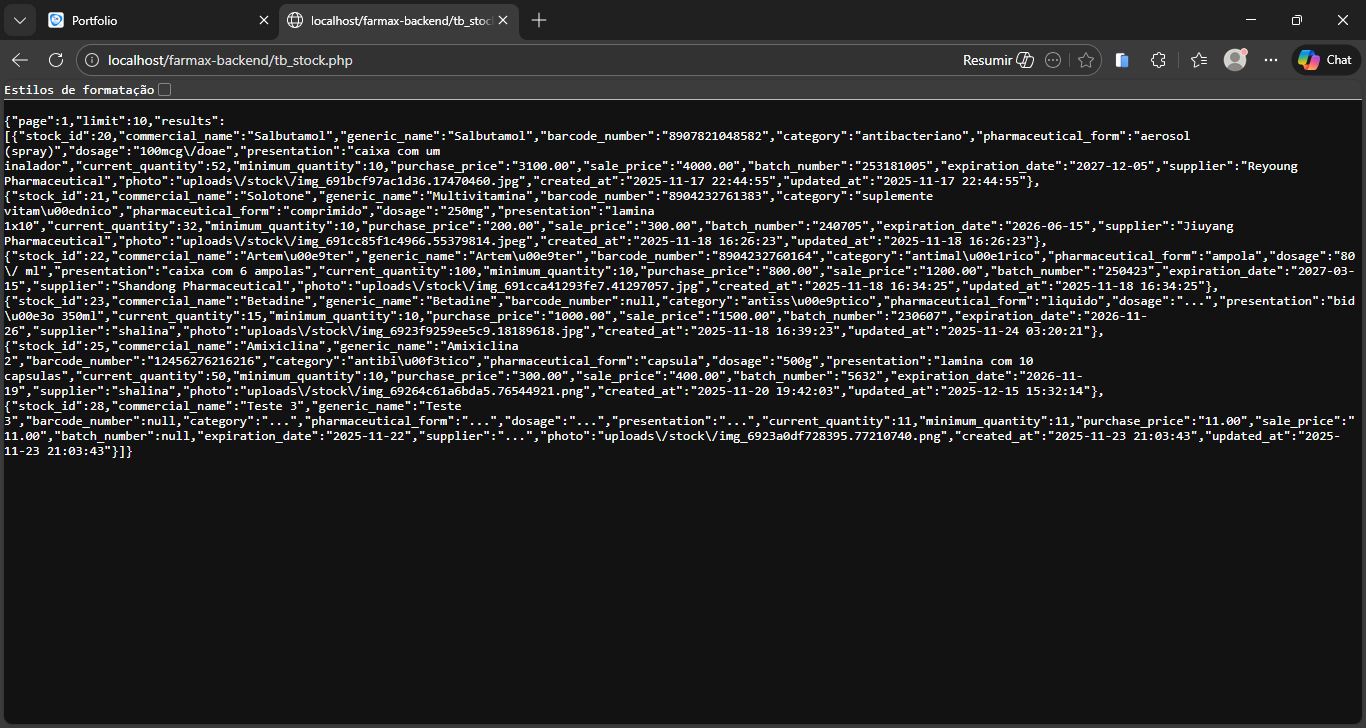Expand the tab search dropdown arrow
1366x728 pixels.
pyautogui.click(x=20, y=20)
